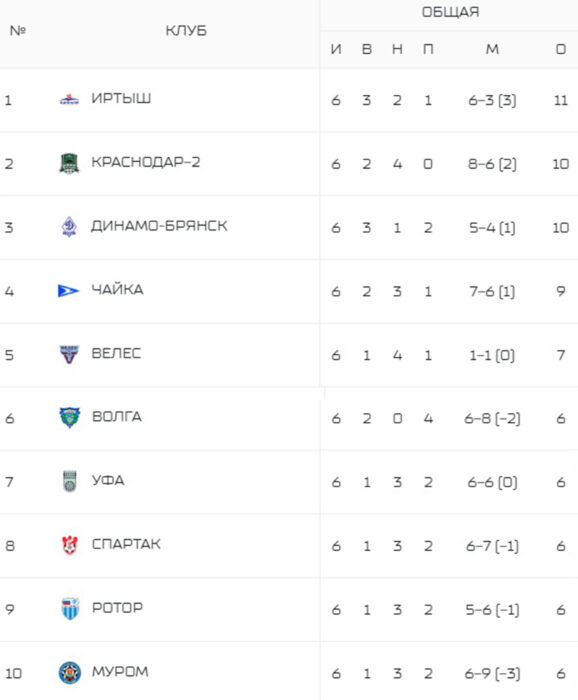Click the Волга club emblem
The image size is (578, 700).
coord(70,418)
